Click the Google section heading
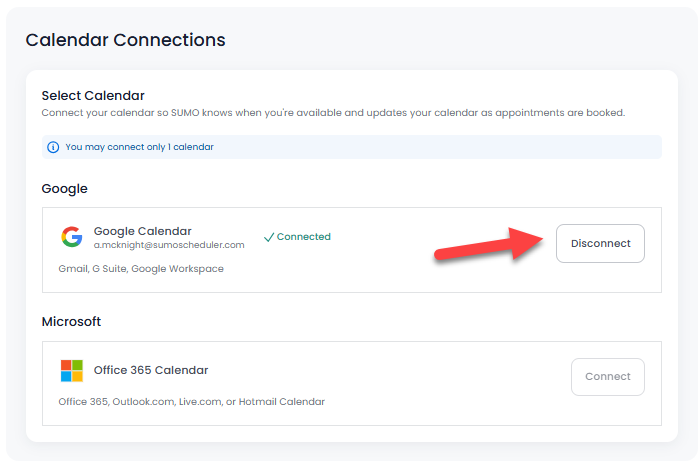 [65, 189]
